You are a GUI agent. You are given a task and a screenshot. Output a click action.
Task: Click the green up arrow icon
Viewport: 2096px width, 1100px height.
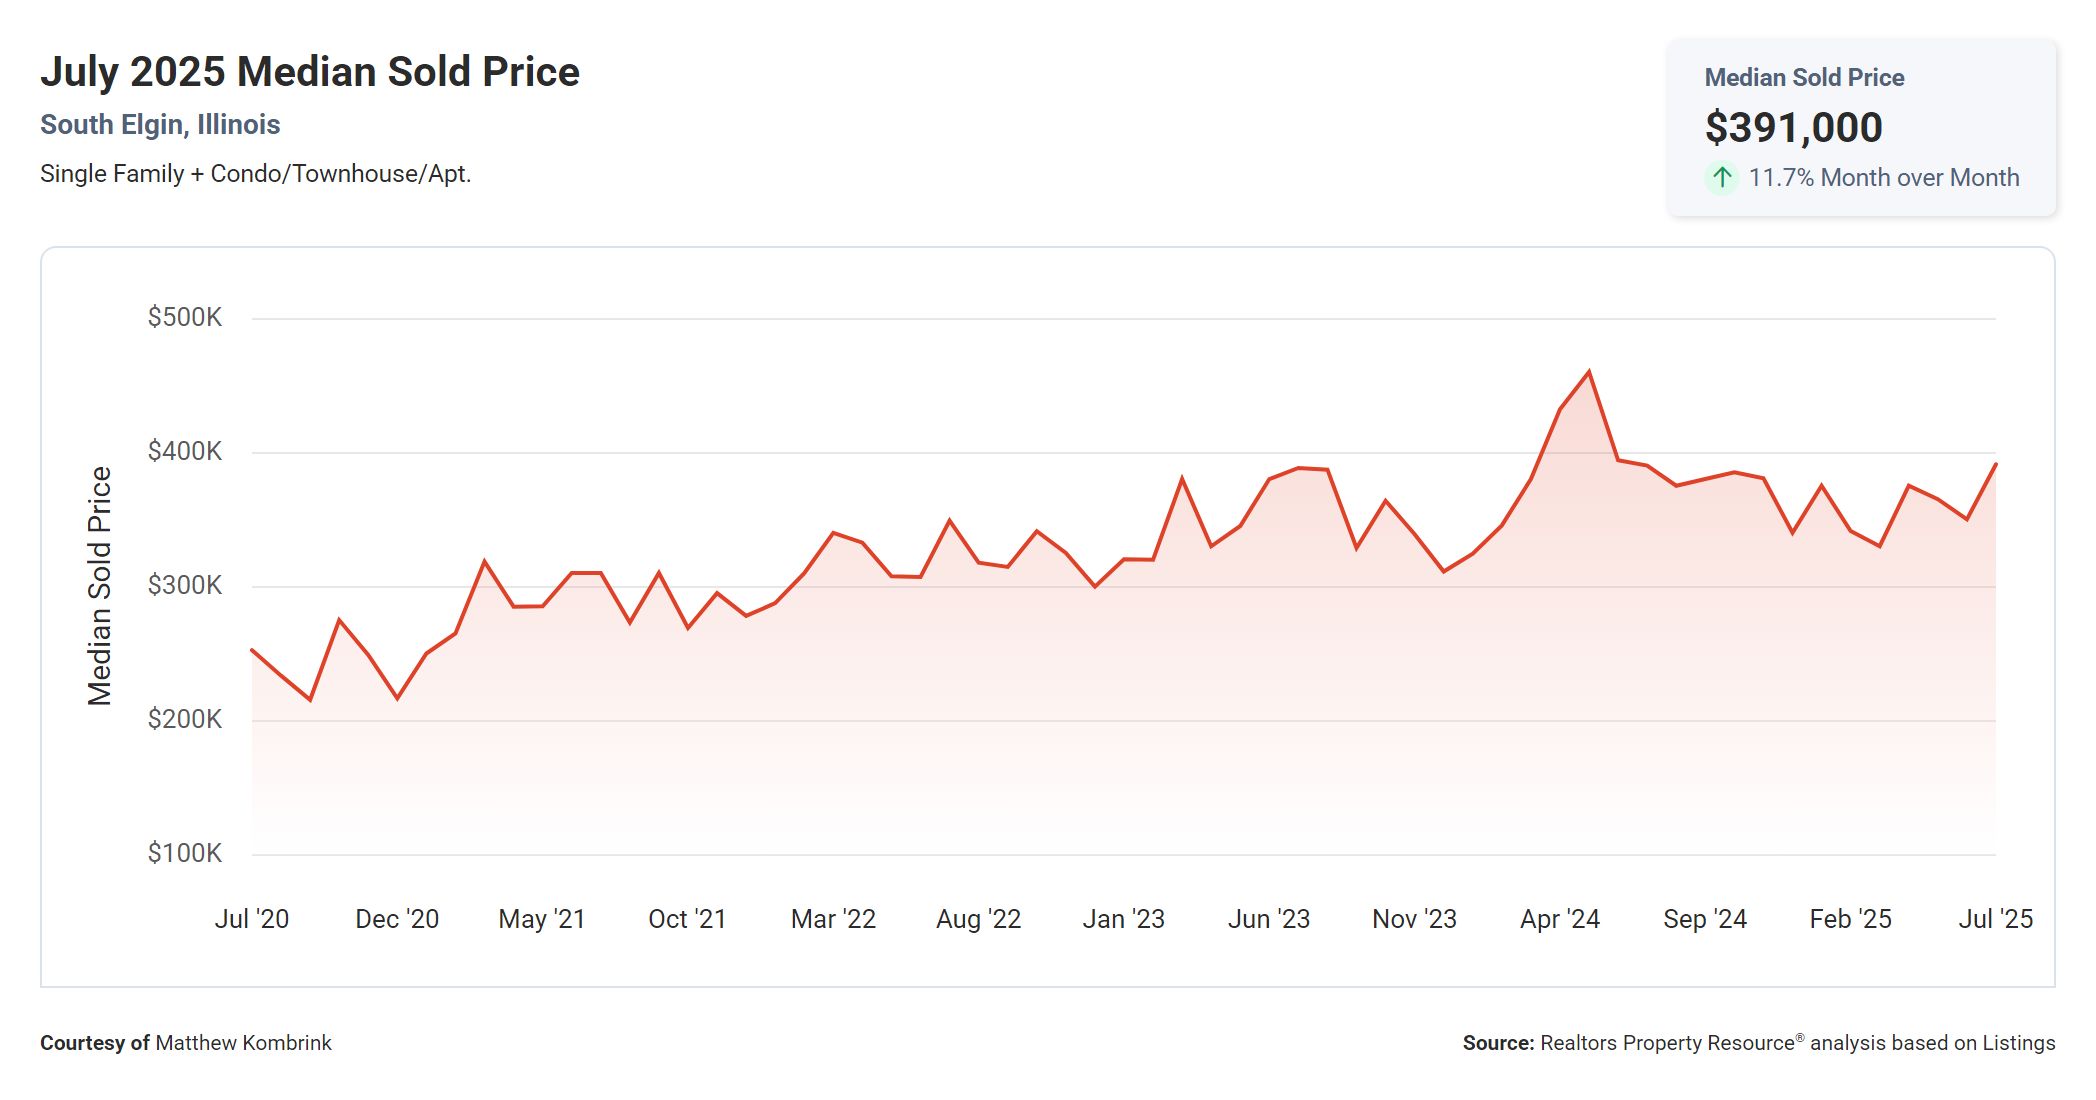pos(1721,178)
